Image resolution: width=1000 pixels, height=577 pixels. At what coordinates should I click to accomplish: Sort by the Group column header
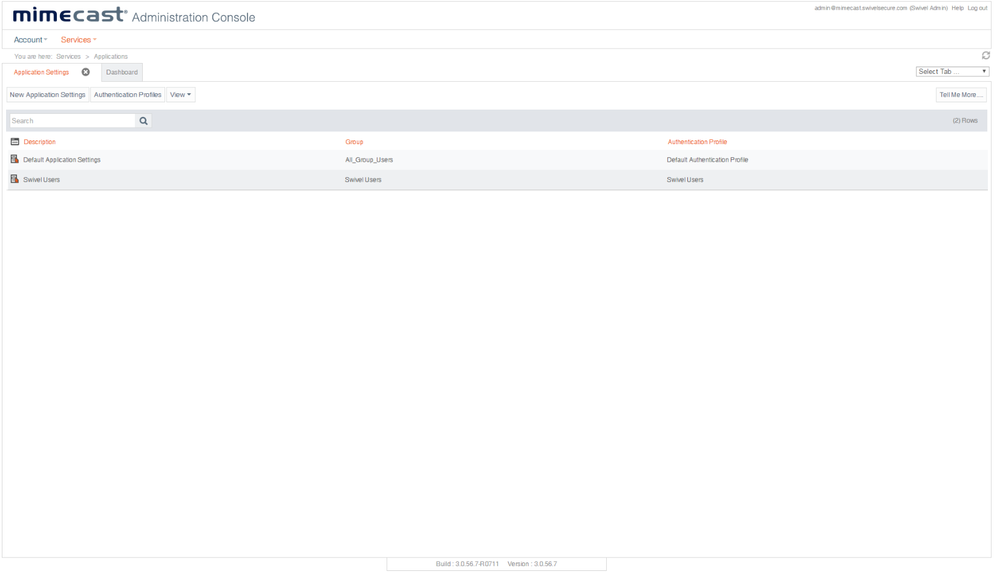pyautogui.click(x=352, y=142)
